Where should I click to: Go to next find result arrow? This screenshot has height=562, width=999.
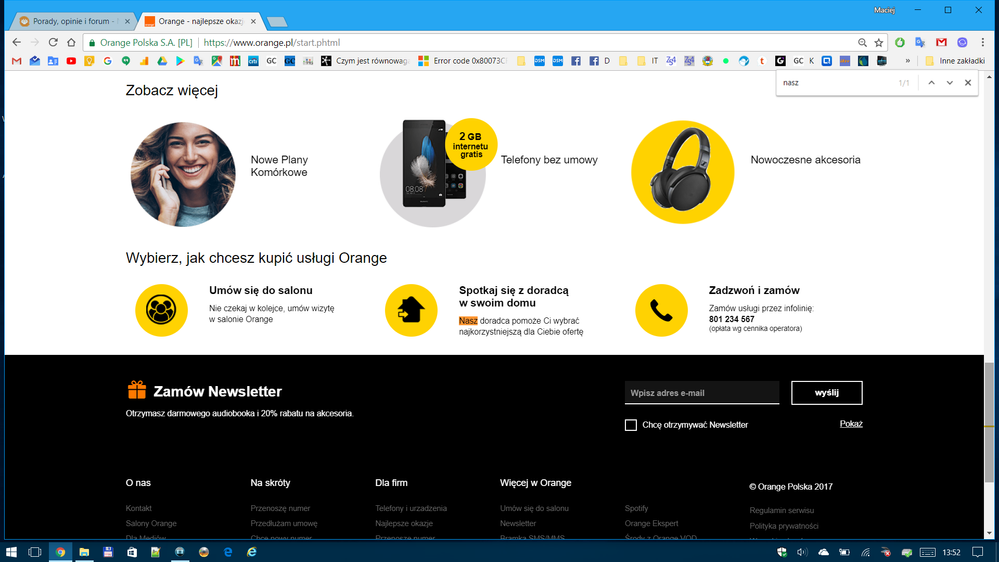[950, 83]
